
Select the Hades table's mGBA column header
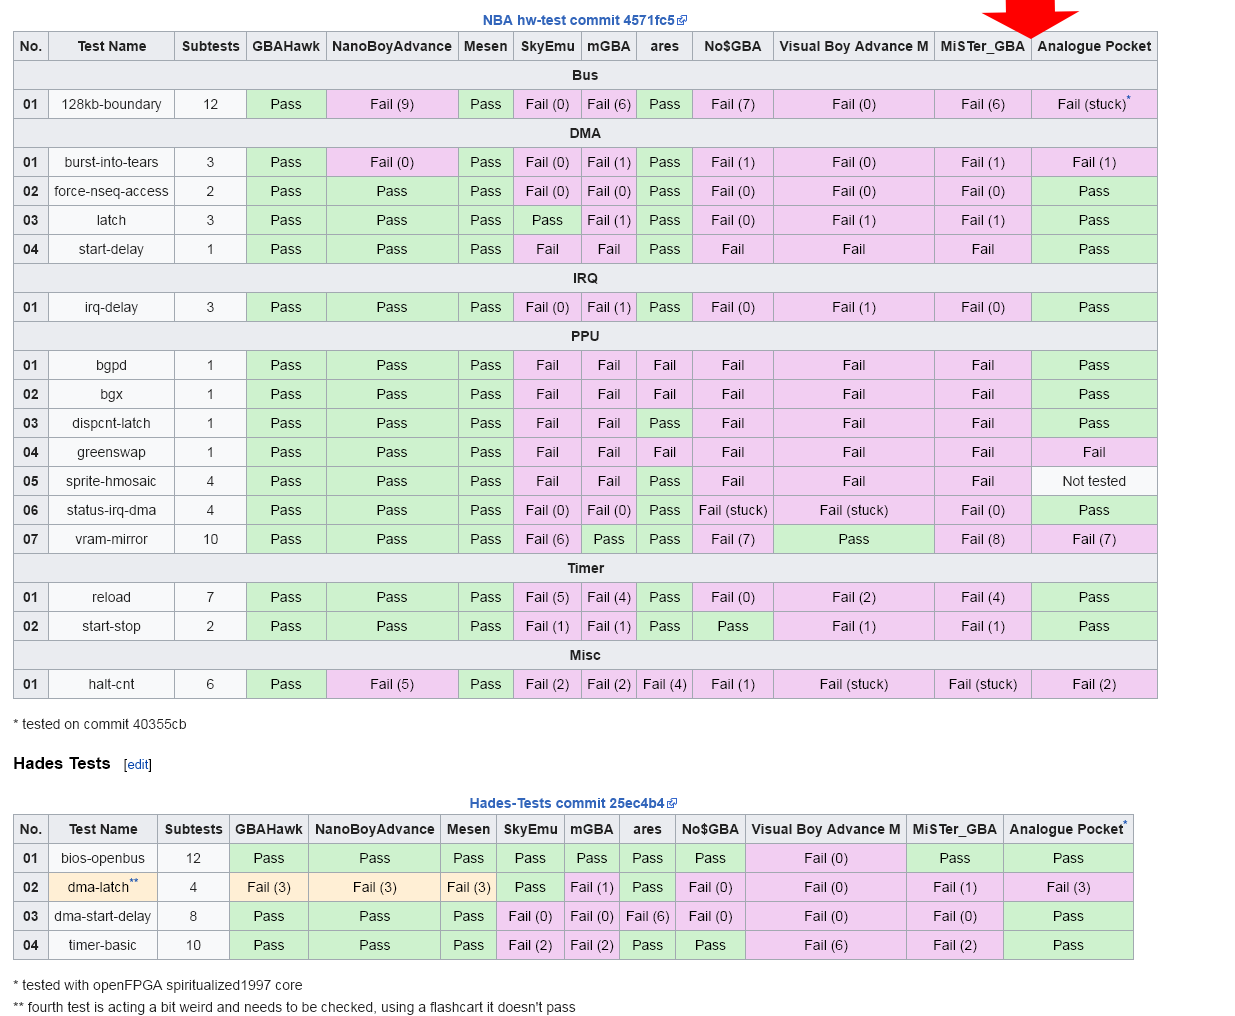592,829
